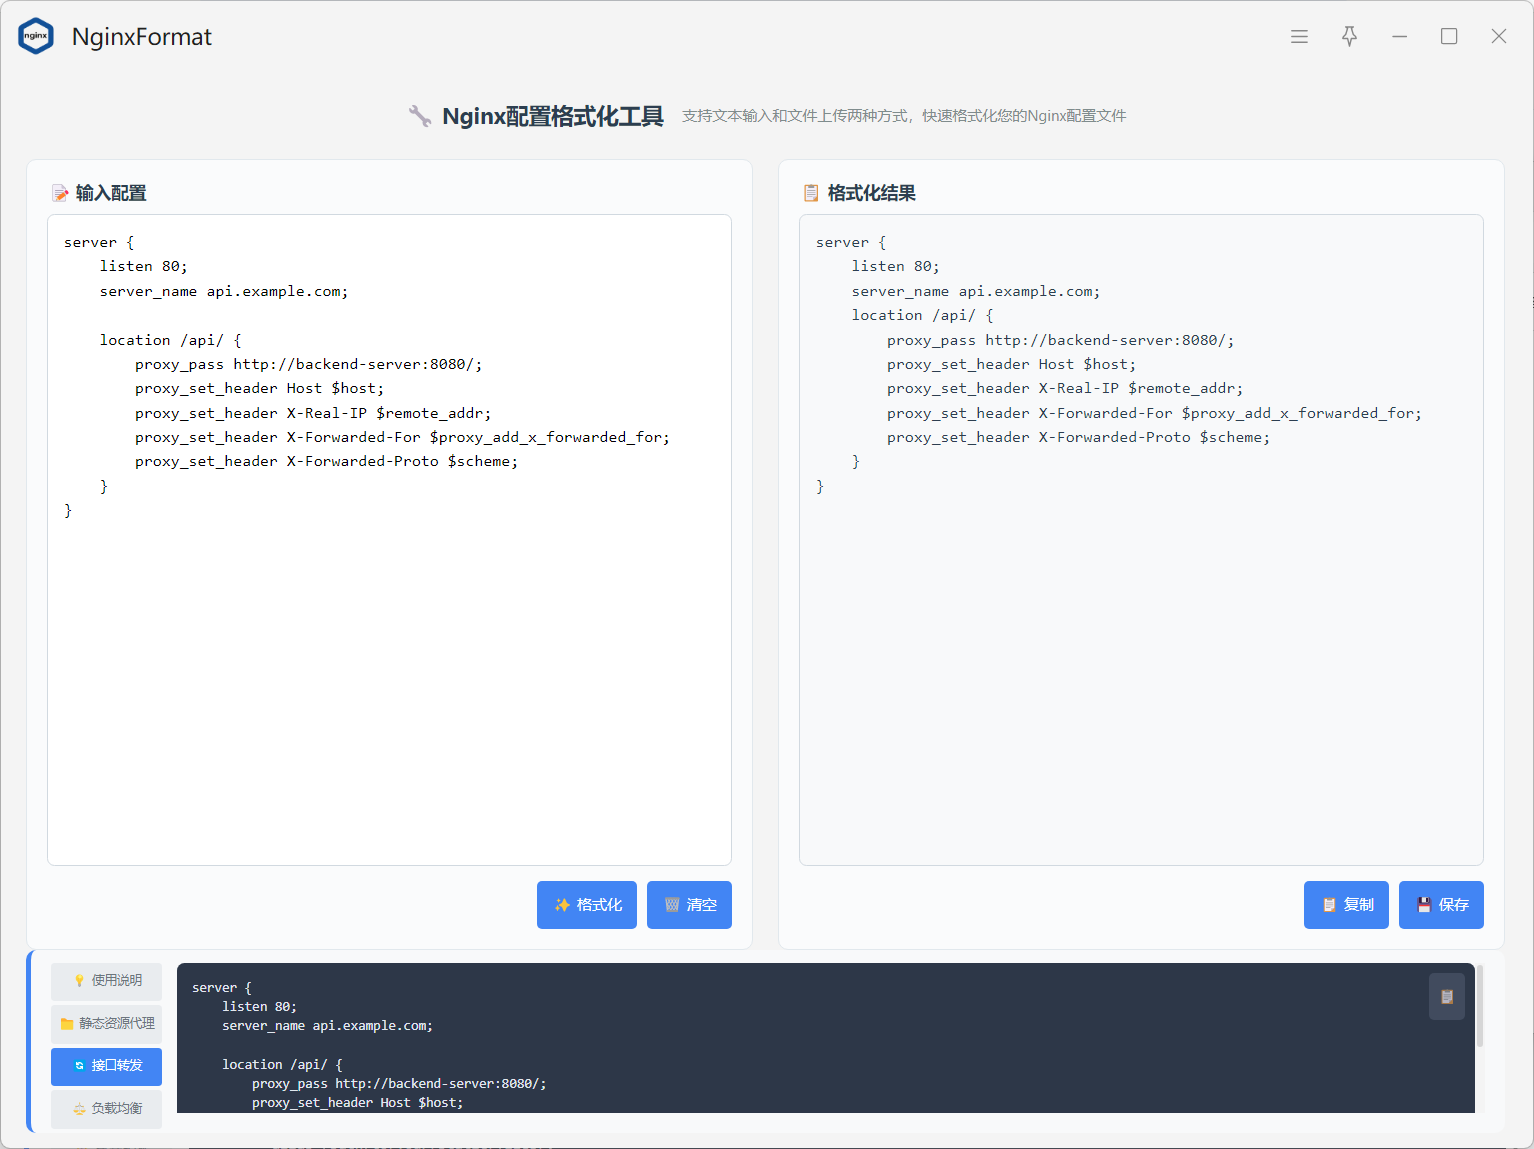Open the 使用说明 tab
Image resolution: width=1534 pixels, height=1149 pixels.
106,981
